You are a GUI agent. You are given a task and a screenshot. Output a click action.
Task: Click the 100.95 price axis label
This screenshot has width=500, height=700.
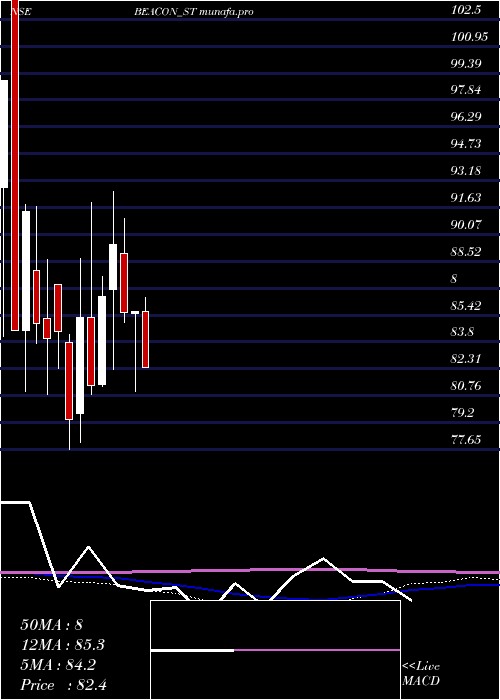(x=470, y=37)
